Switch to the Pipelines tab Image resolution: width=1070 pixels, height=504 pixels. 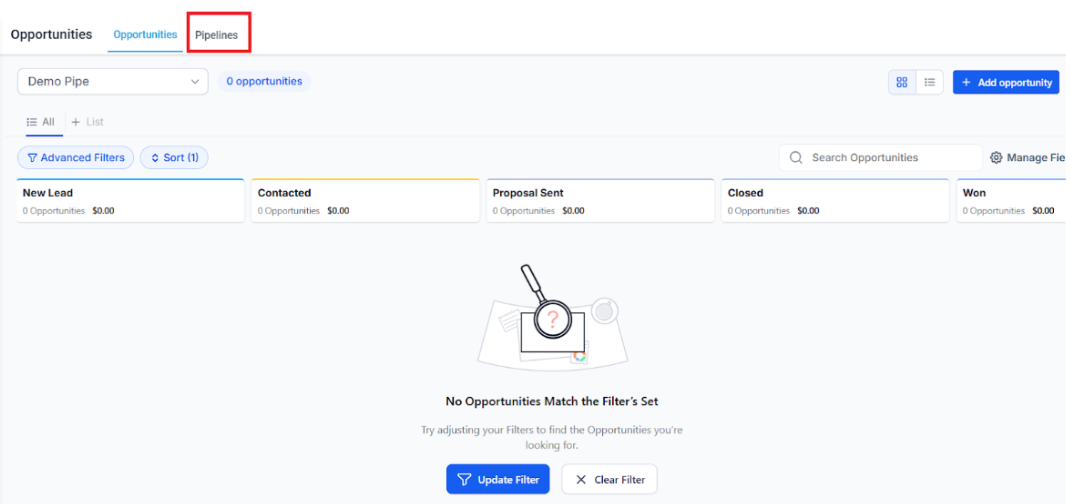pos(217,35)
